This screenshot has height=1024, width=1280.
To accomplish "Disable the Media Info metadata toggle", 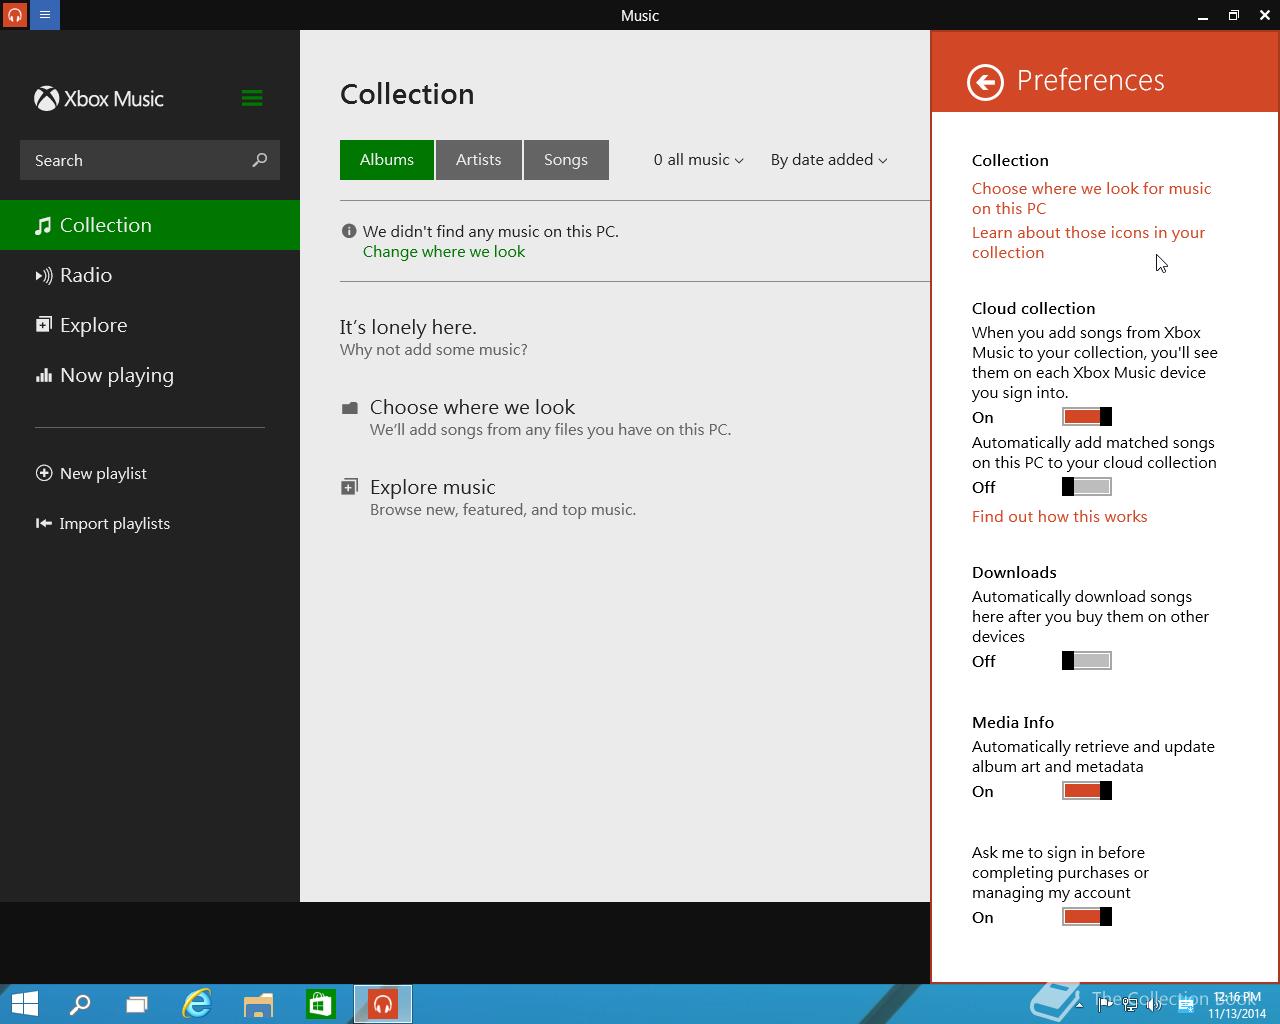I will 1087,791.
